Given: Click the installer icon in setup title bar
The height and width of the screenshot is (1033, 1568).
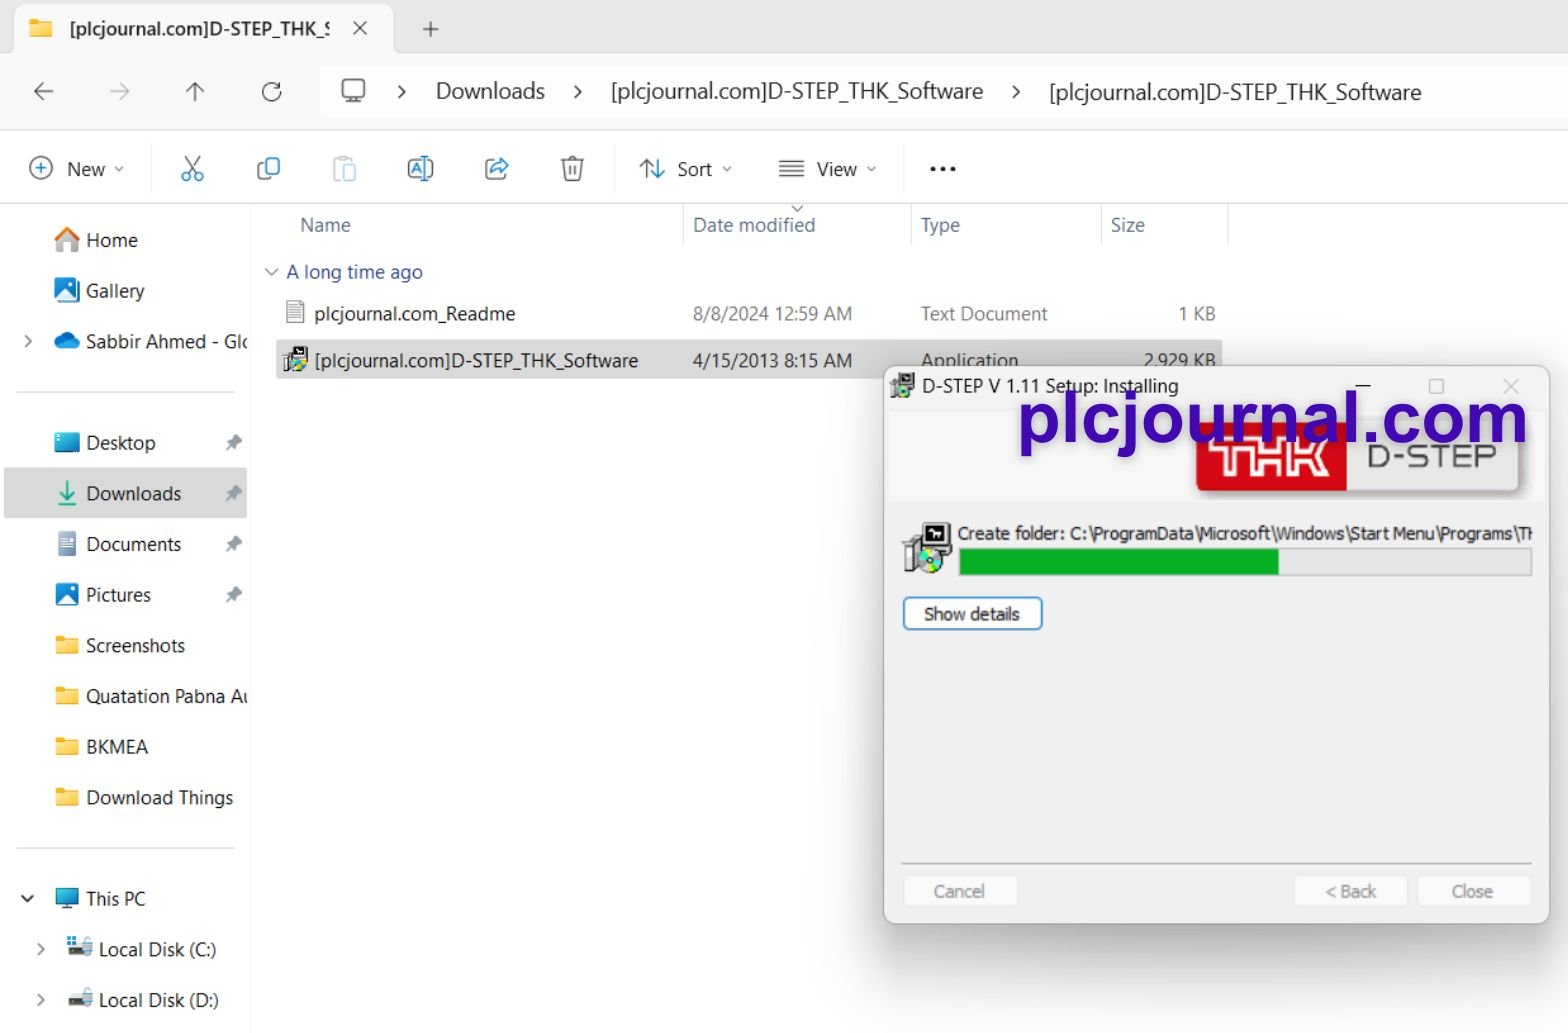Looking at the screenshot, I should pos(902,385).
